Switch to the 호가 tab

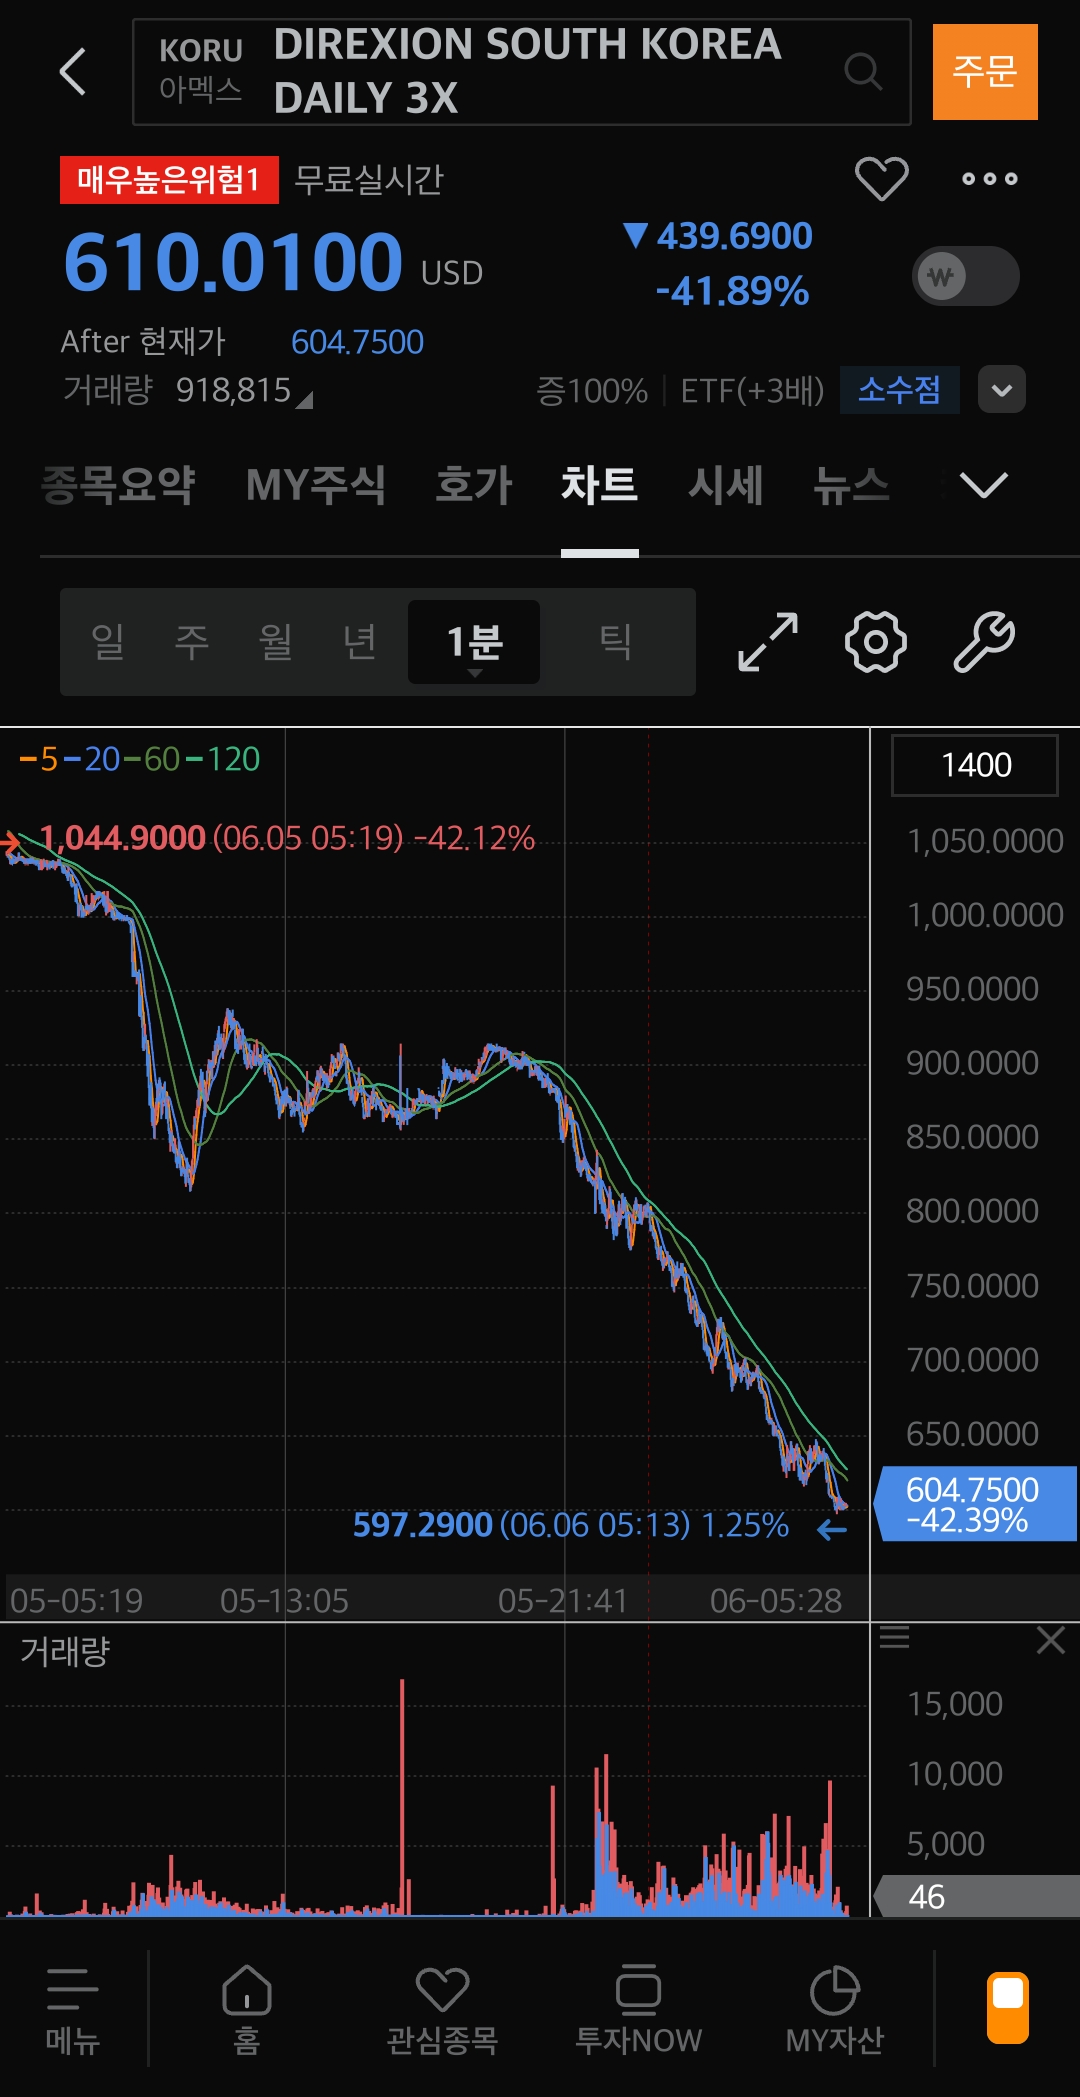tap(474, 485)
